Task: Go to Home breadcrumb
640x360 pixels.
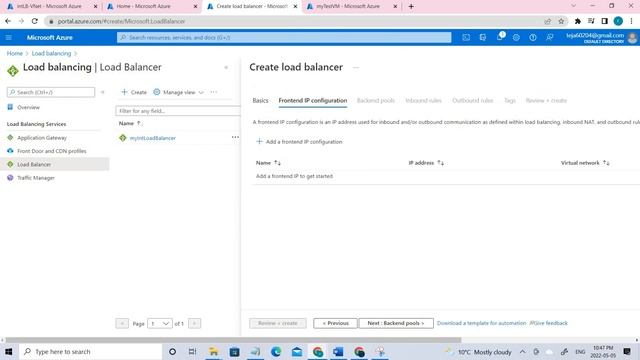Action: point(15,53)
